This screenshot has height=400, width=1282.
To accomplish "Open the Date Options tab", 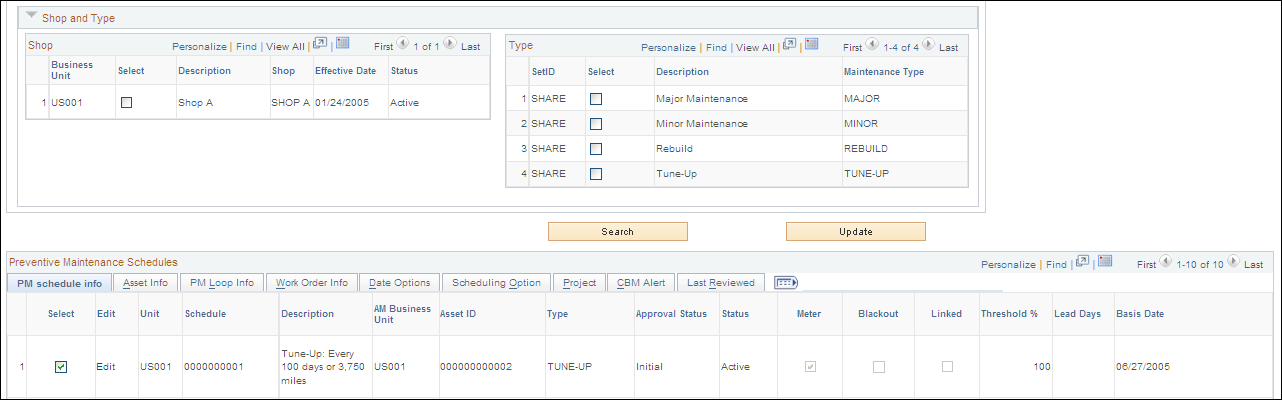I will point(398,282).
